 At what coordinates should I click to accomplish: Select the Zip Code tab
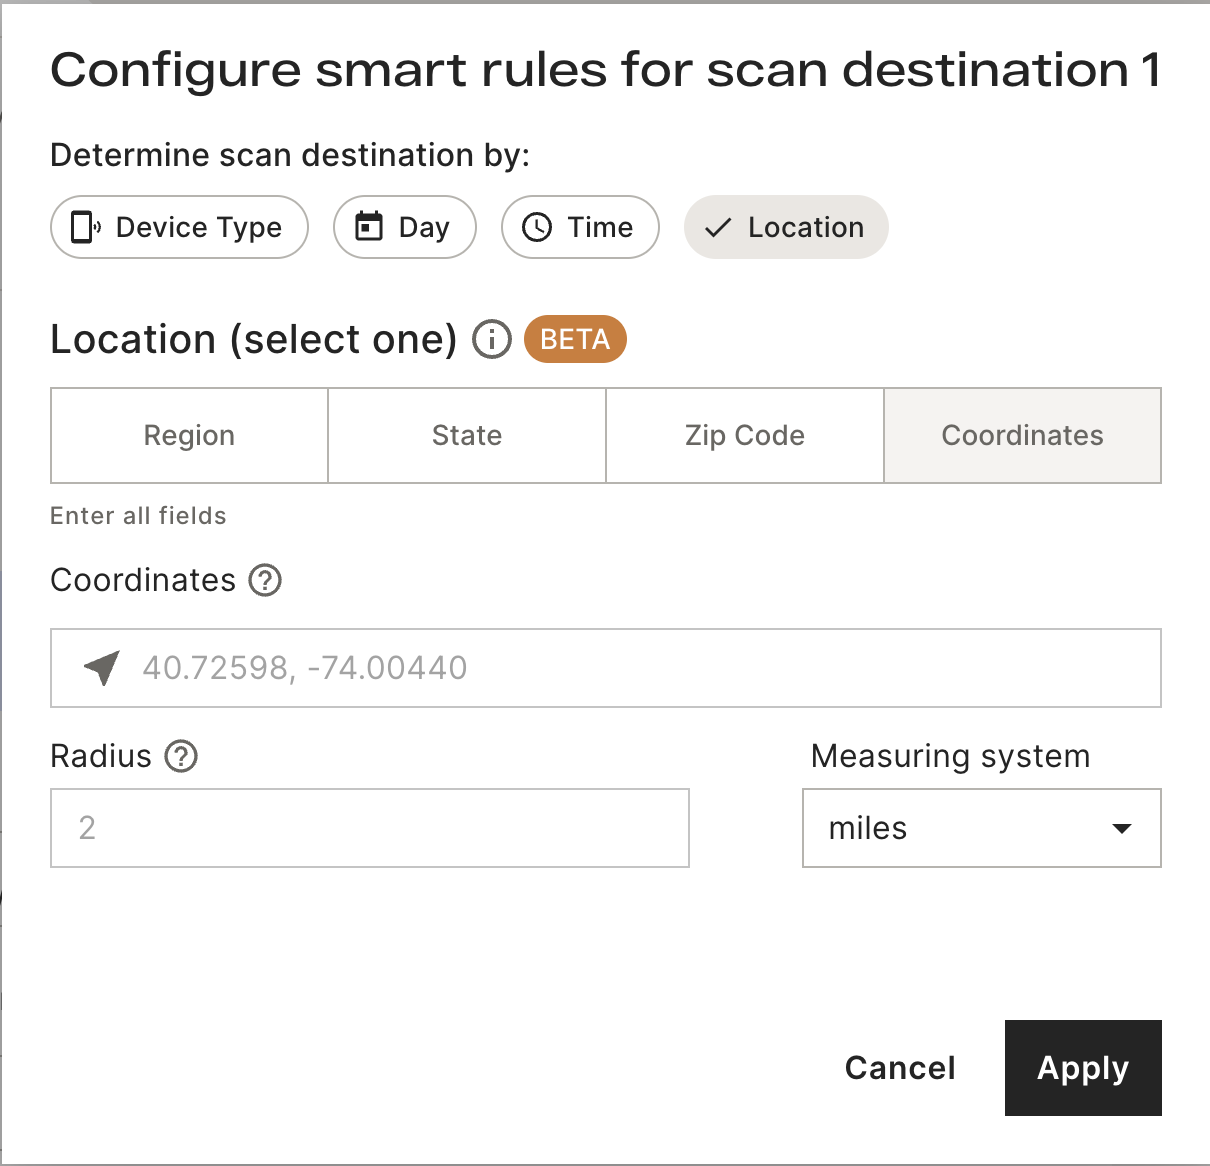745,435
